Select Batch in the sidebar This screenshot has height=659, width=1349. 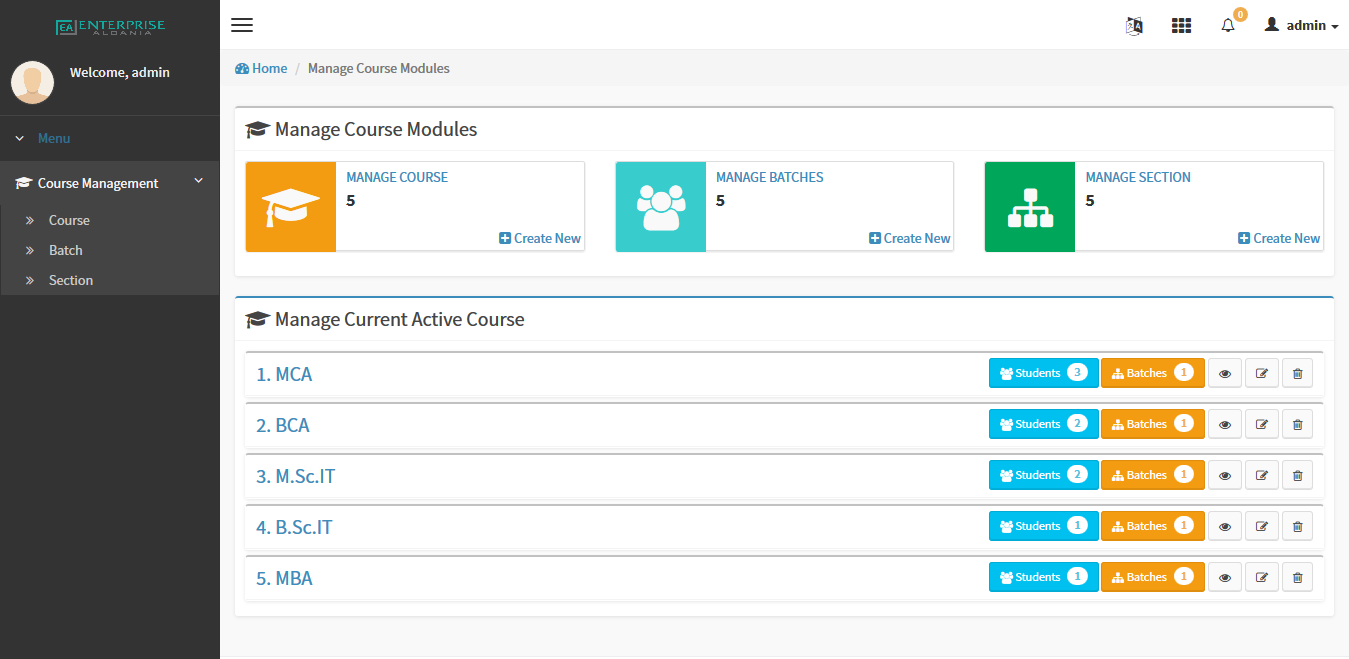[66, 250]
